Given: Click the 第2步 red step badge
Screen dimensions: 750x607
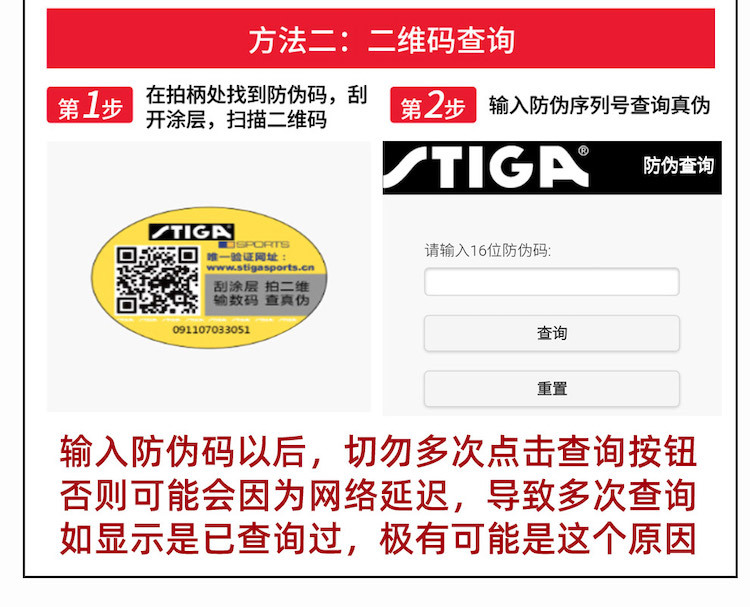Looking at the screenshot, I should tap(433, 105).
